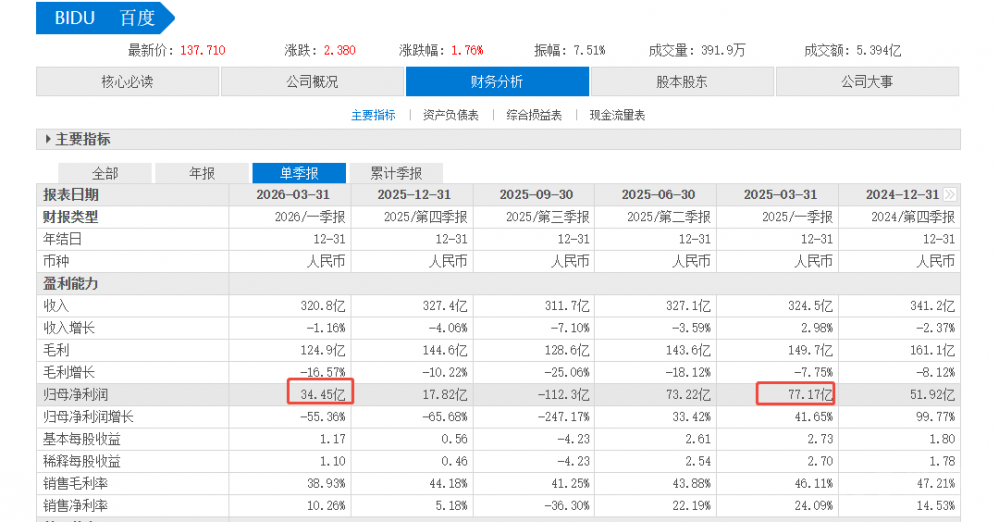Select the 财务分析 tab
Viewport: 999px width, 522px height.
pos(497,82)
